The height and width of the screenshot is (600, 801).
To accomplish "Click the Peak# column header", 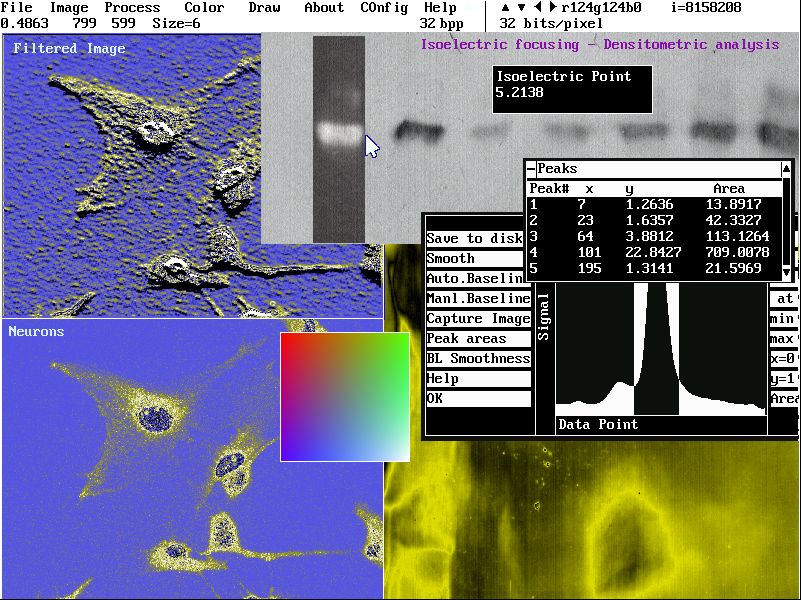I will pos(549,189).
